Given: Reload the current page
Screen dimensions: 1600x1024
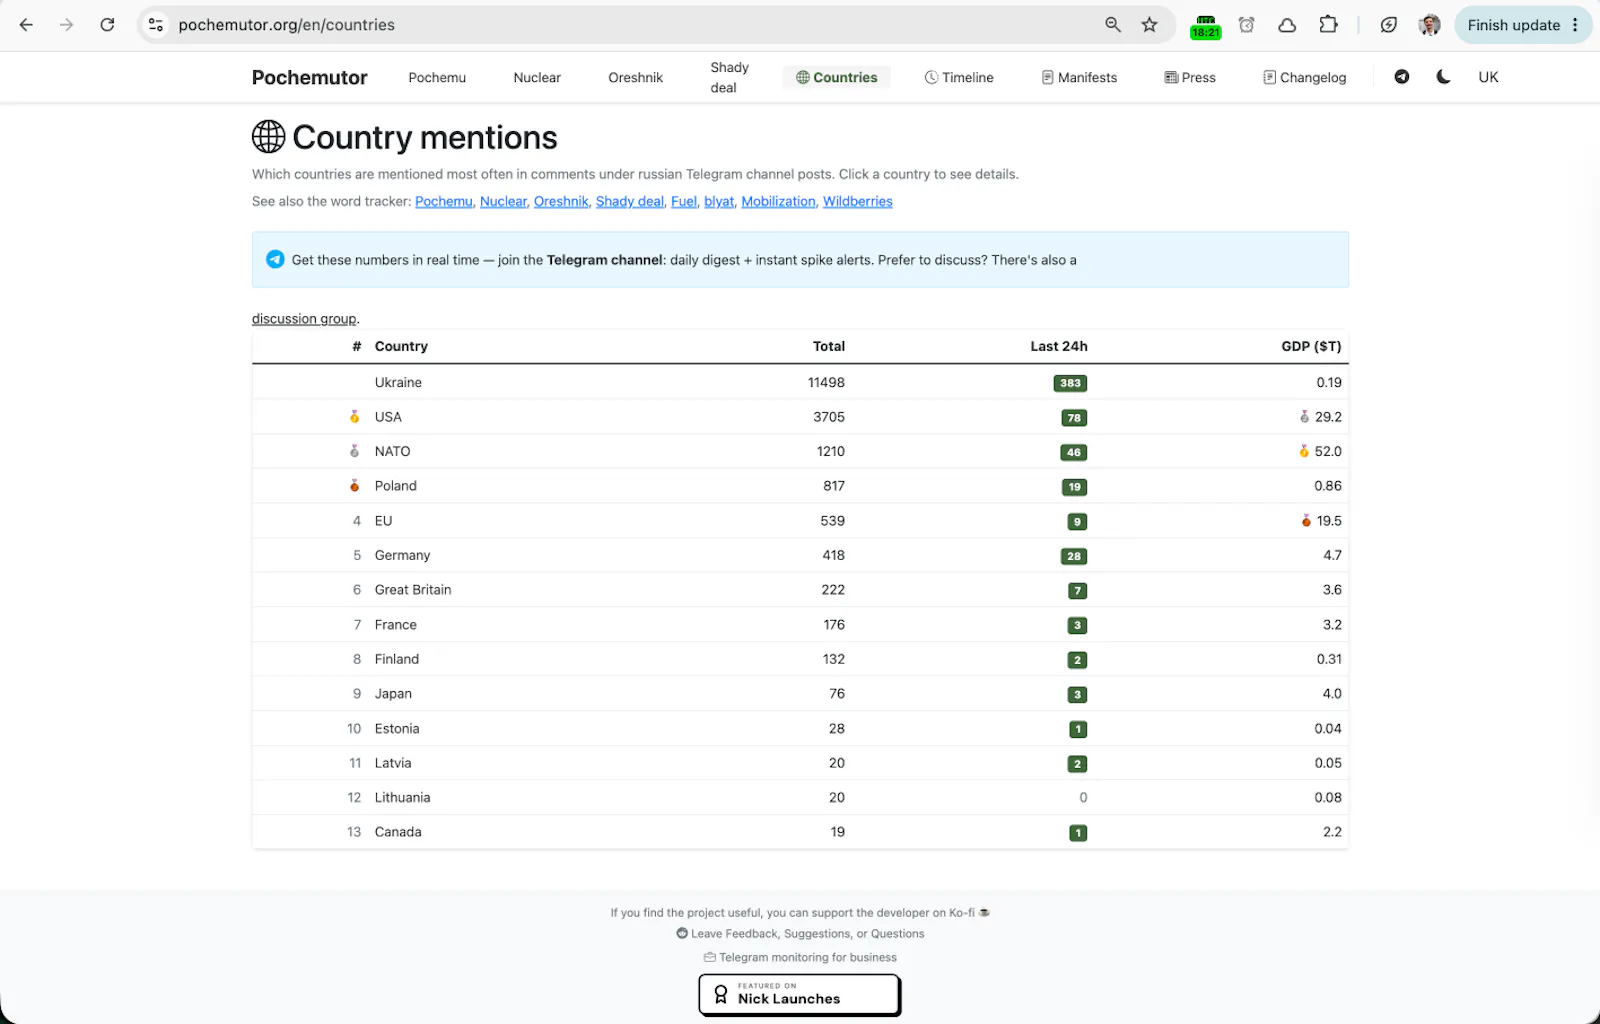Looking at the screenshot, I should [107, 25].
